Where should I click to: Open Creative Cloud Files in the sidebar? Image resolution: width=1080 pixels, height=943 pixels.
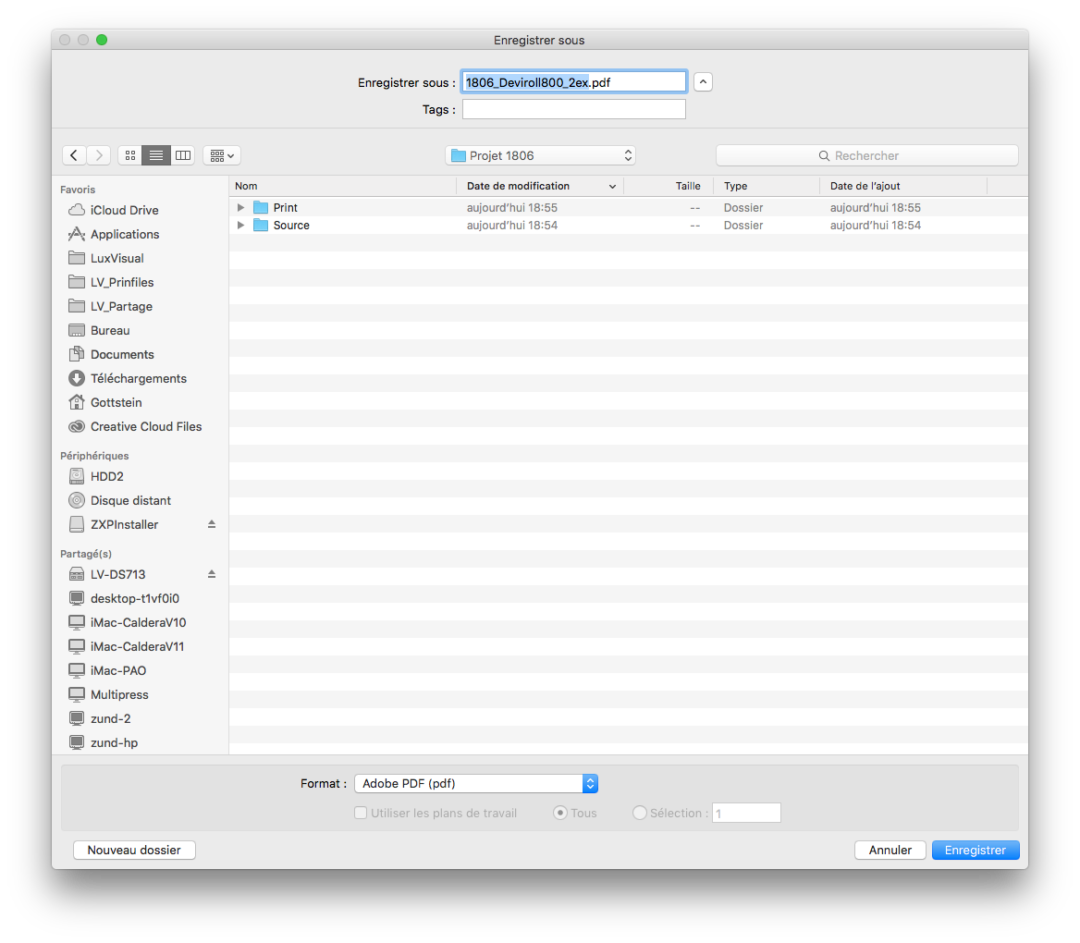click(x=146, y=426)
